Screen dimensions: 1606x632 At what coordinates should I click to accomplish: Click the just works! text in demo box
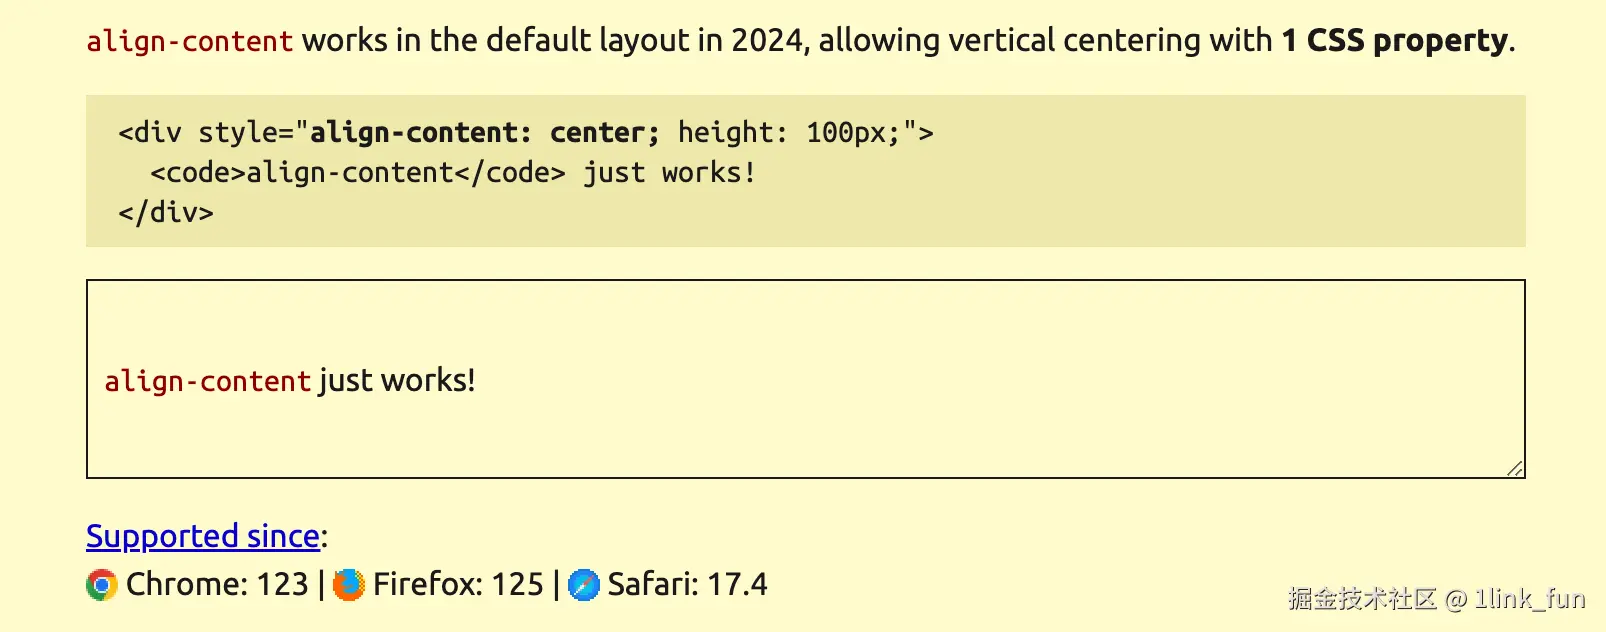click(397, 381)
